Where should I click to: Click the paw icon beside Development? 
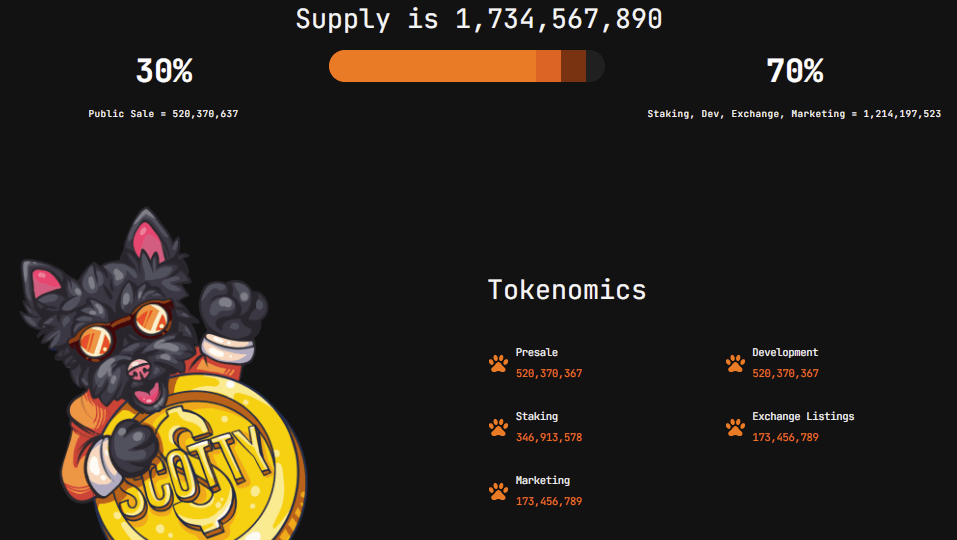735,363
